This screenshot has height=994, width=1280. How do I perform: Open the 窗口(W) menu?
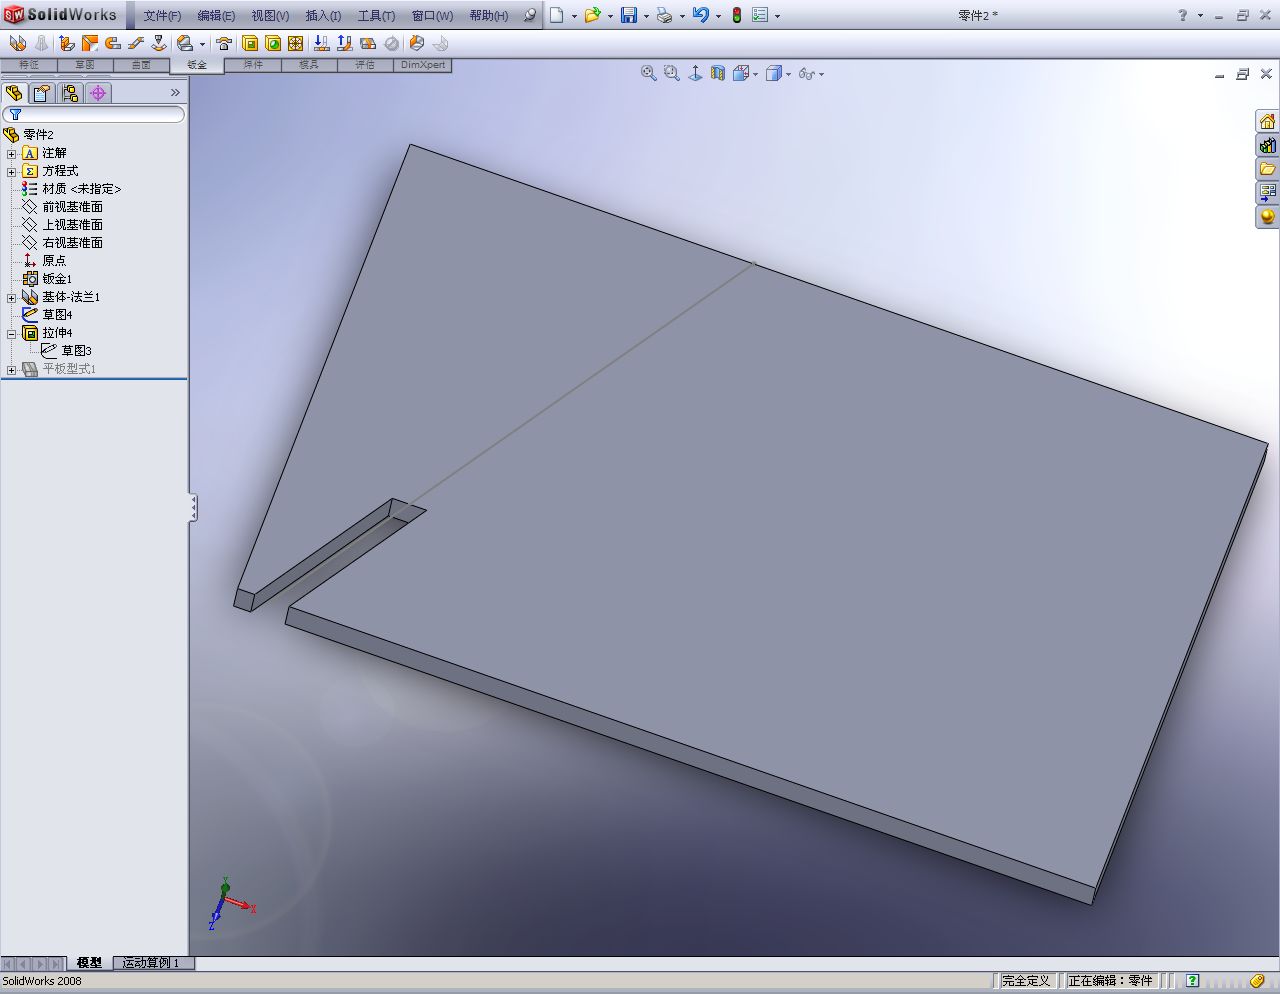(x=432, y=16)
